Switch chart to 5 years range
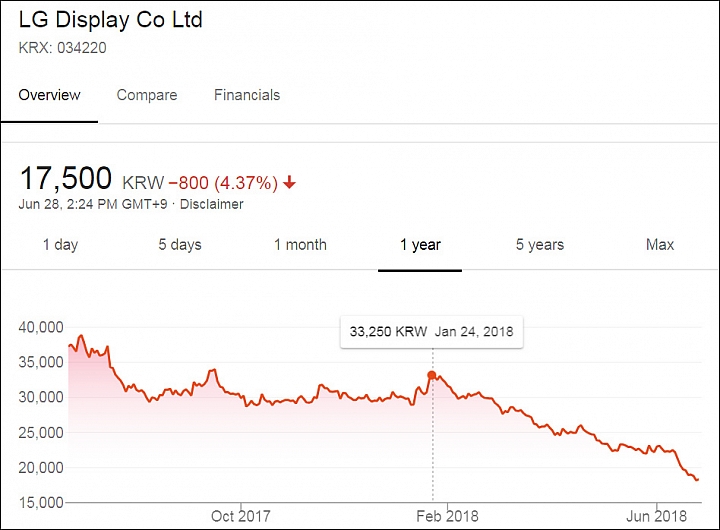The width and height of the screenshot is (720, 530). tap(540, 245)
